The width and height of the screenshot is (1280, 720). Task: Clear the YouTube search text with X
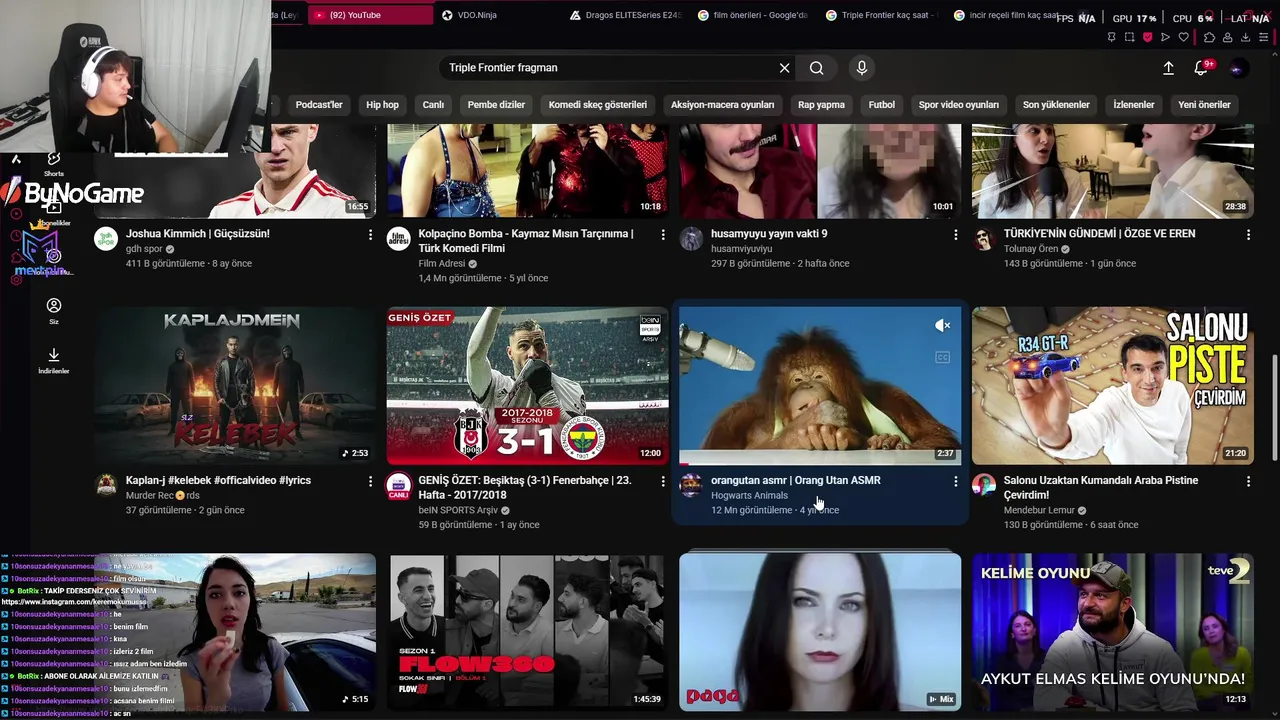[x=784, y=68]
